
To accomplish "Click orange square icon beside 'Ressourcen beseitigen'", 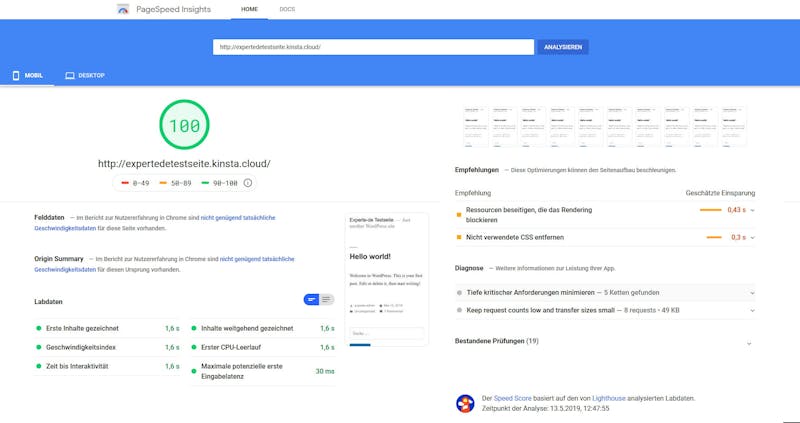I will coord(459,215).
